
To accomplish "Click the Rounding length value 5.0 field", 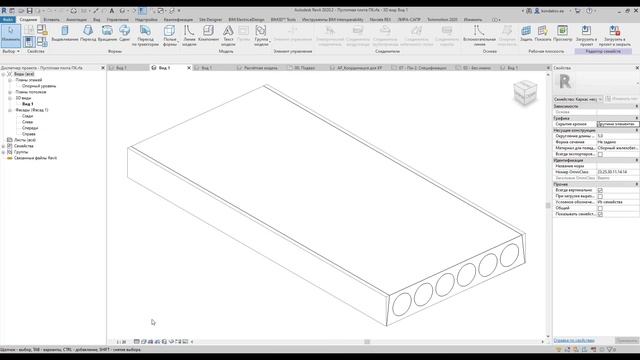I will (x=618, y=136).
